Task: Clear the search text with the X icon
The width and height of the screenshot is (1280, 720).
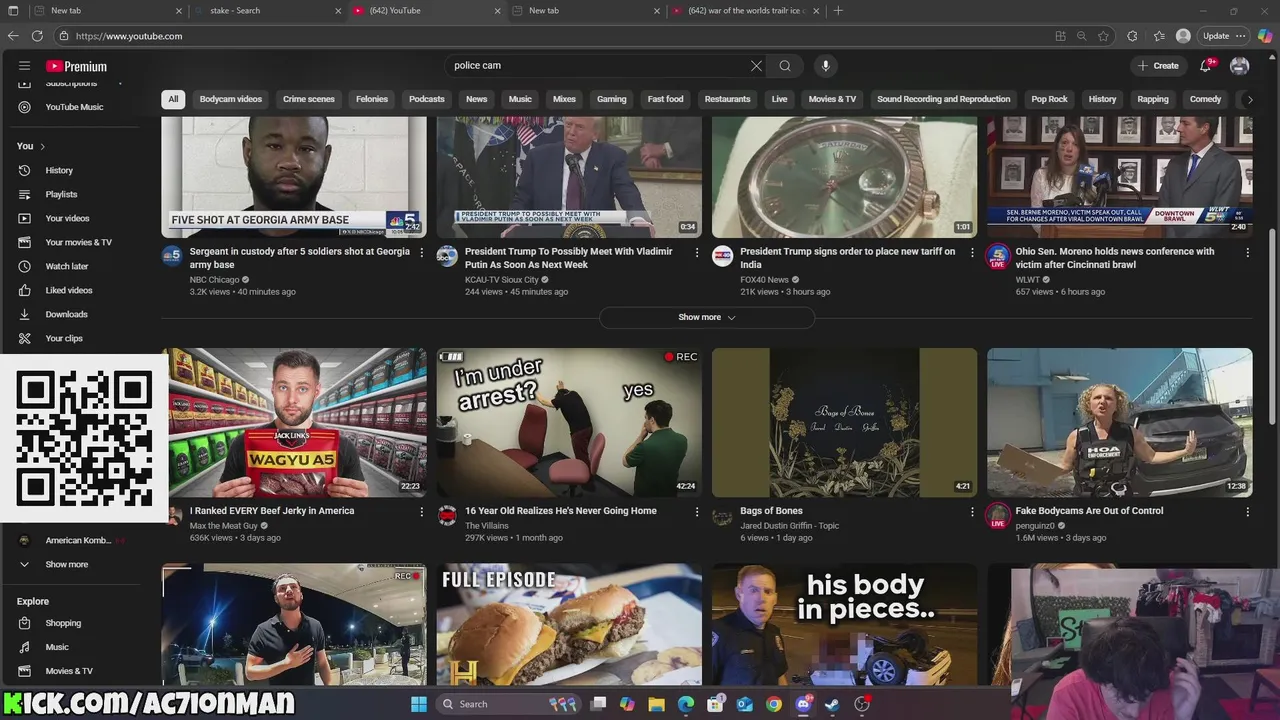Action: (756, 66)
